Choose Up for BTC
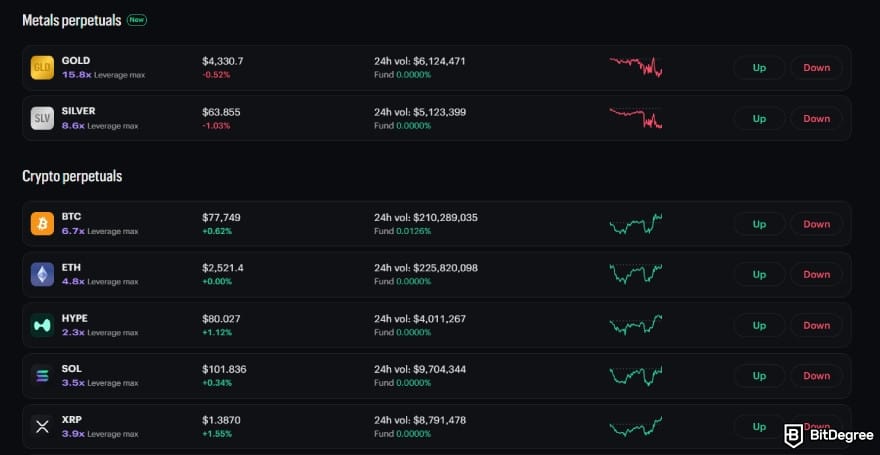 [759, 224]
